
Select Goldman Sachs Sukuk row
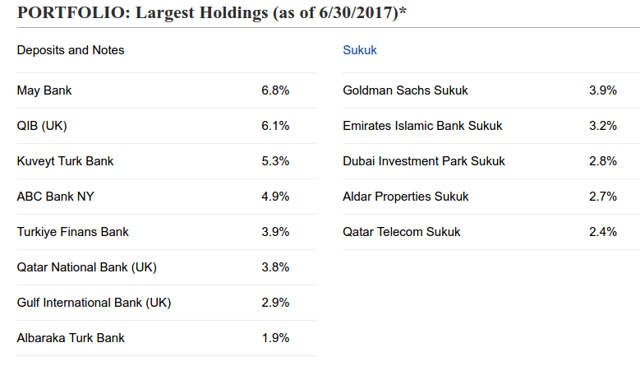[491, 91]
